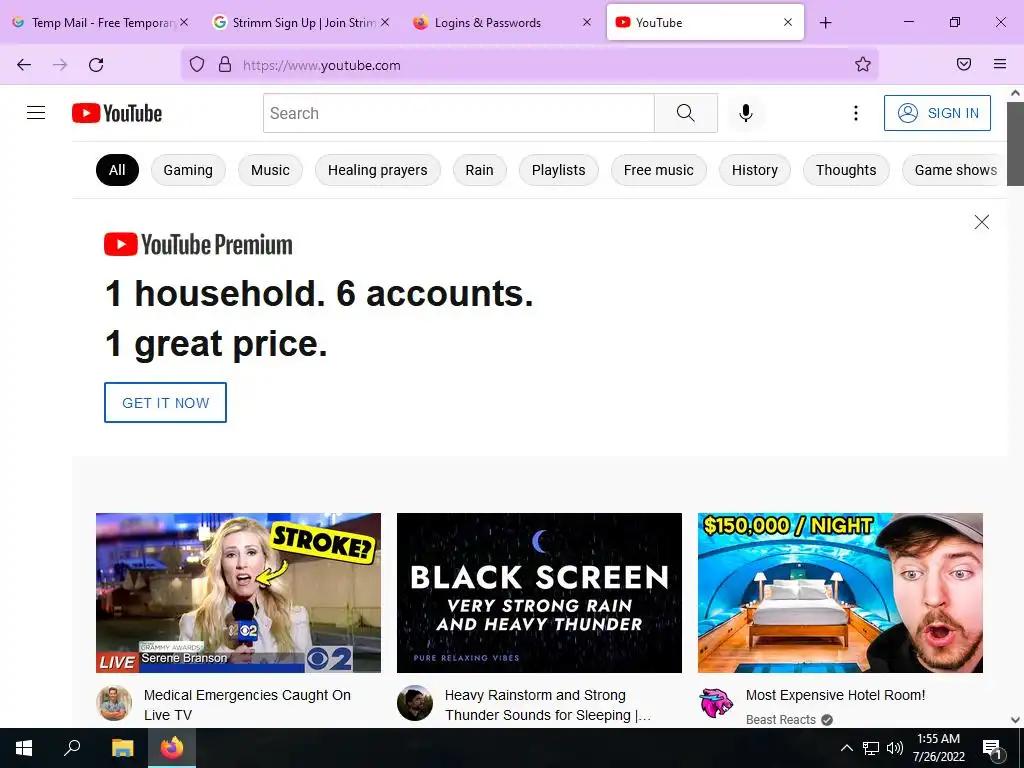
Task: Open the network tray icon
Action: [x=871, y=748]
